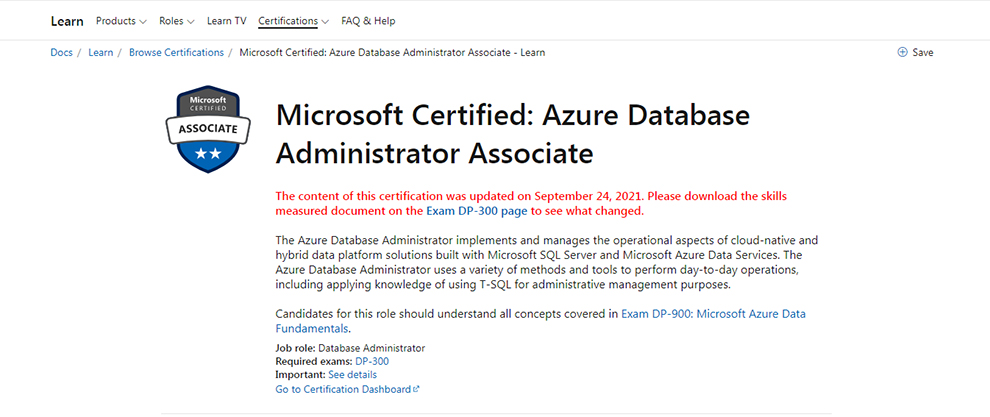
Task: Click the 'Job role: Database Administrator' text
Action: coord(350,348)
